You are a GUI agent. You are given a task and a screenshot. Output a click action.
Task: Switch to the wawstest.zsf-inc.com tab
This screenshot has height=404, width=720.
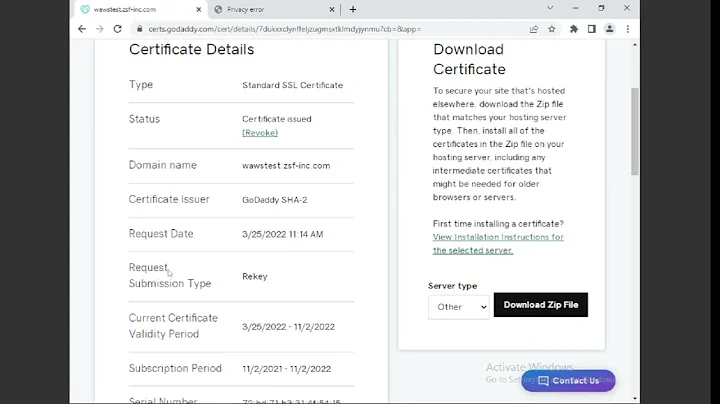(x=141, y=9)
